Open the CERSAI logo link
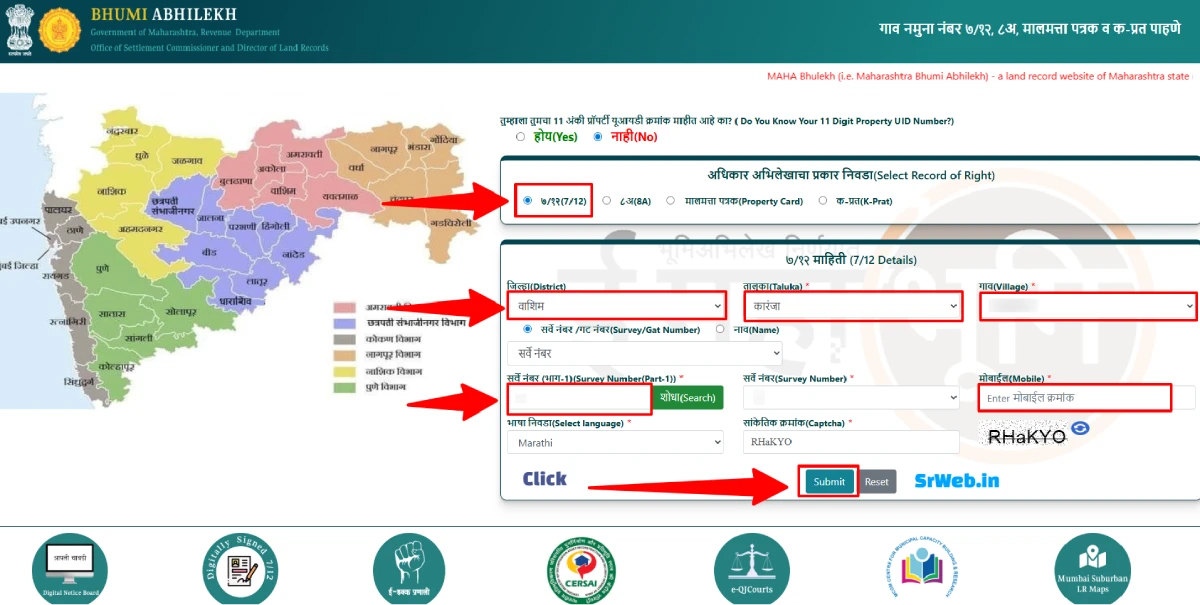This screenshot has width=1200, height=605. click(581, 571)
